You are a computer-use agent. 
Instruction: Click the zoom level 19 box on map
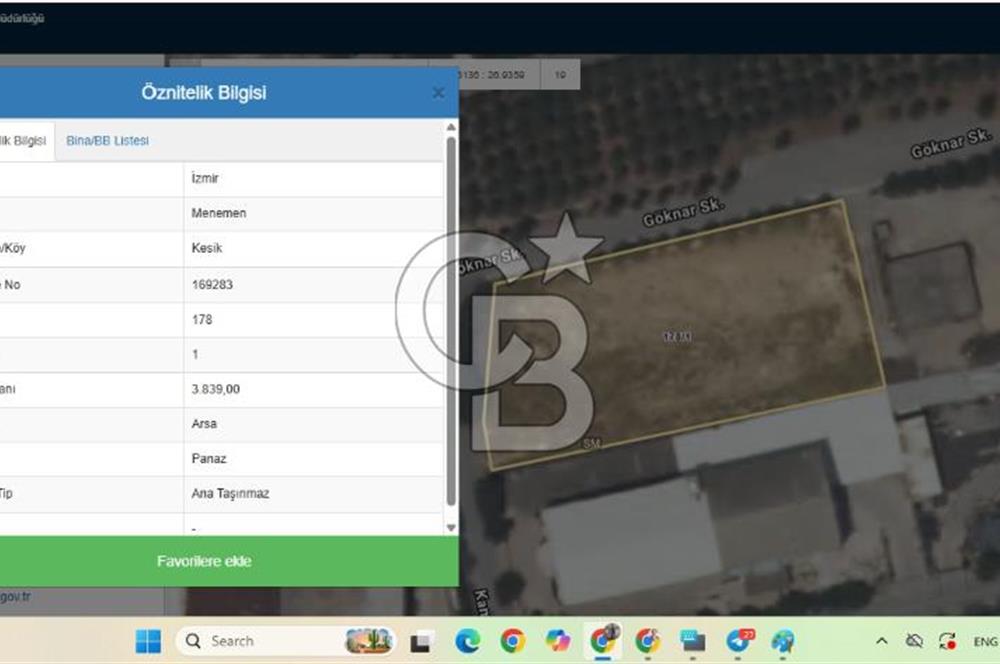pos(560,75)
